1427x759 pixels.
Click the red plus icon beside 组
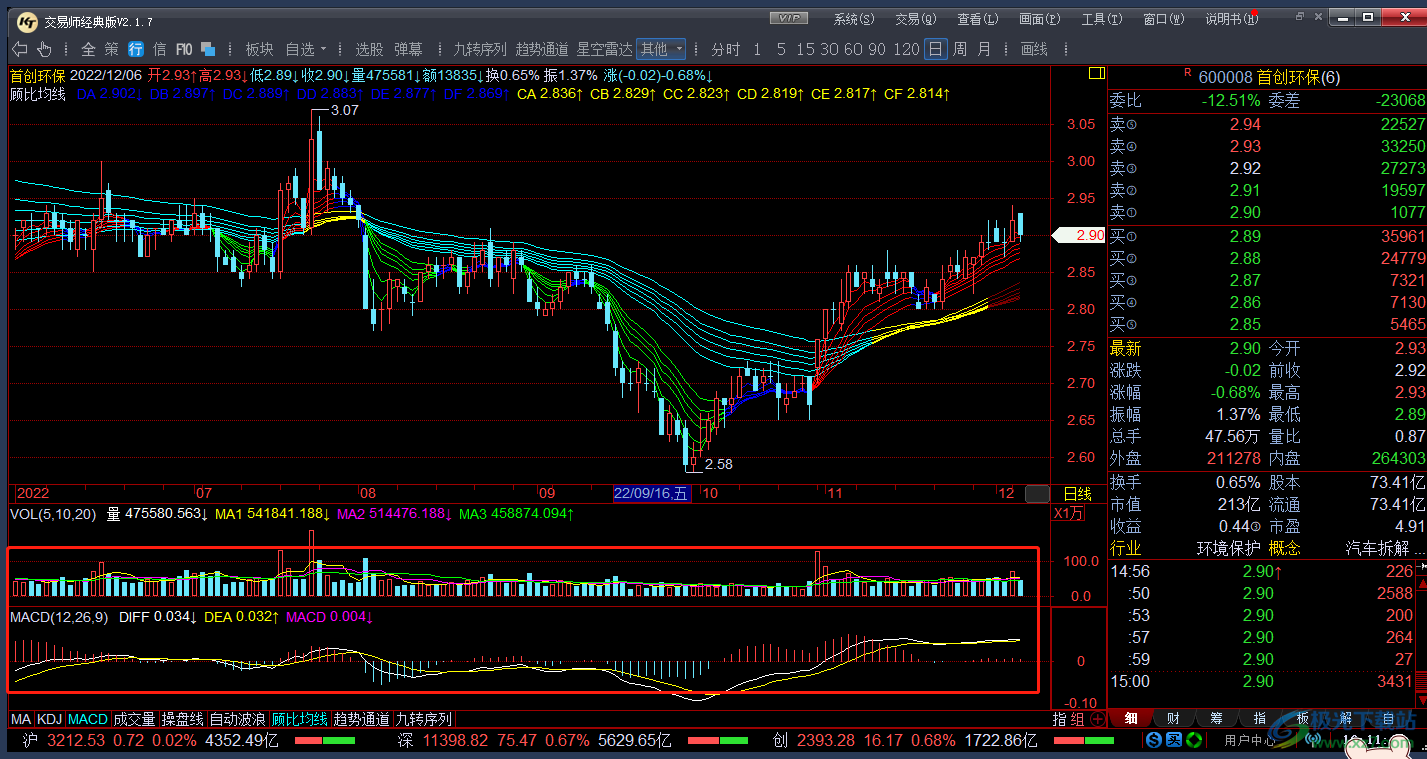tap(1097, 719)
